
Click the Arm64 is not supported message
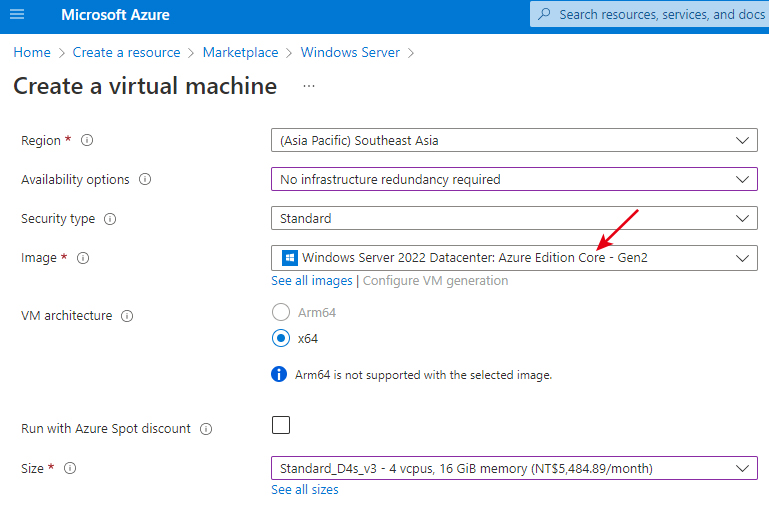(424, 375)
